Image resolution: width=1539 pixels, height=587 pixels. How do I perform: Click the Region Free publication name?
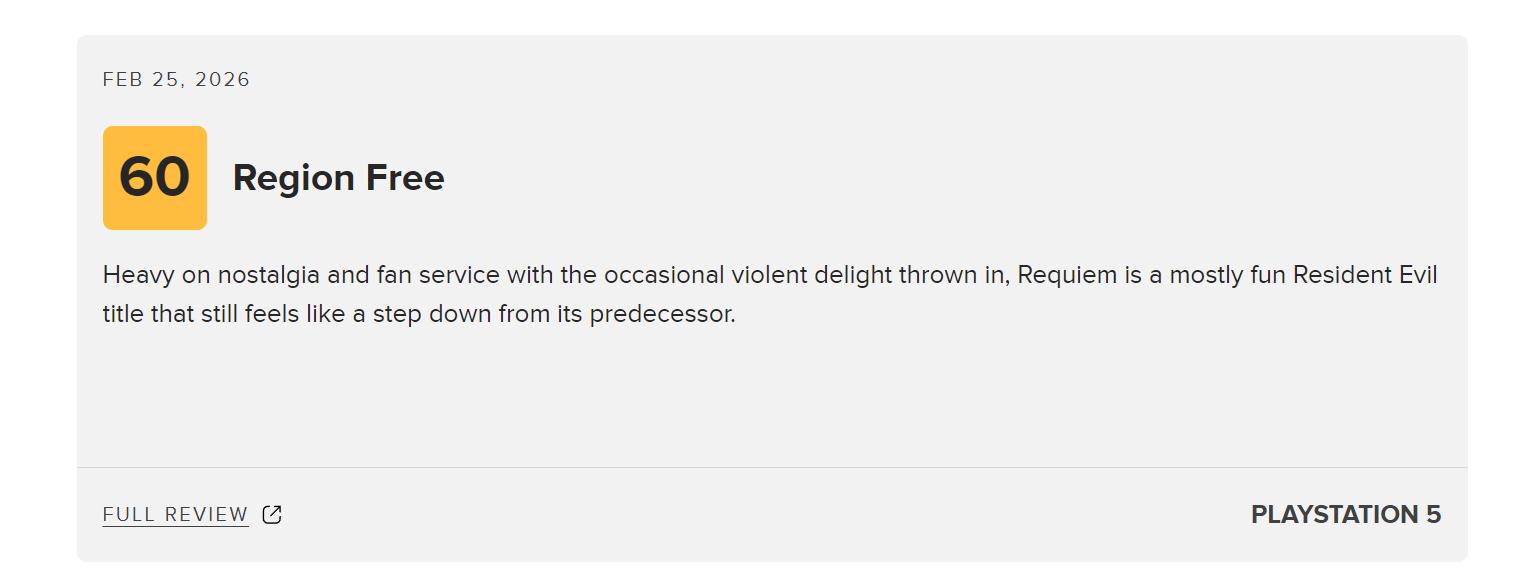point(338,178)
